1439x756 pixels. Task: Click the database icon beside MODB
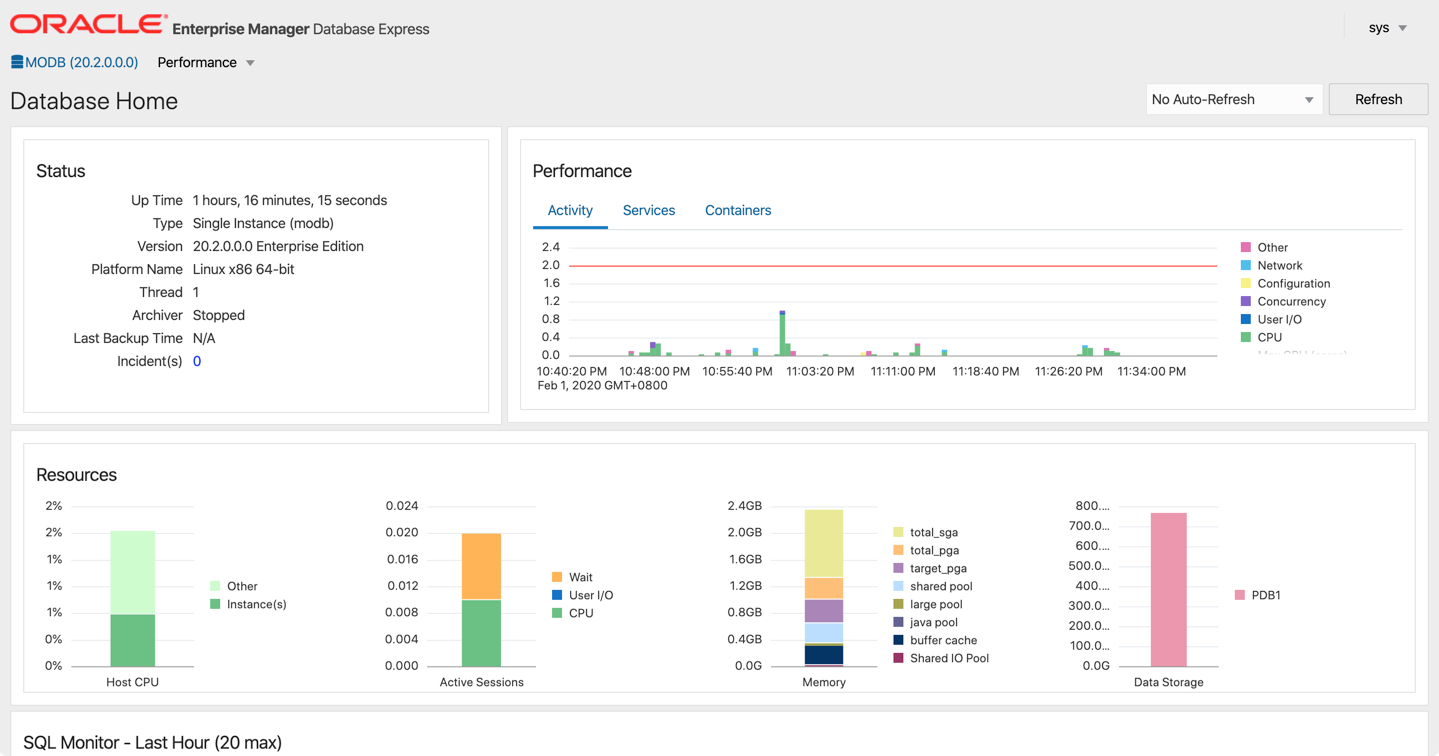[x=15, y=61]
